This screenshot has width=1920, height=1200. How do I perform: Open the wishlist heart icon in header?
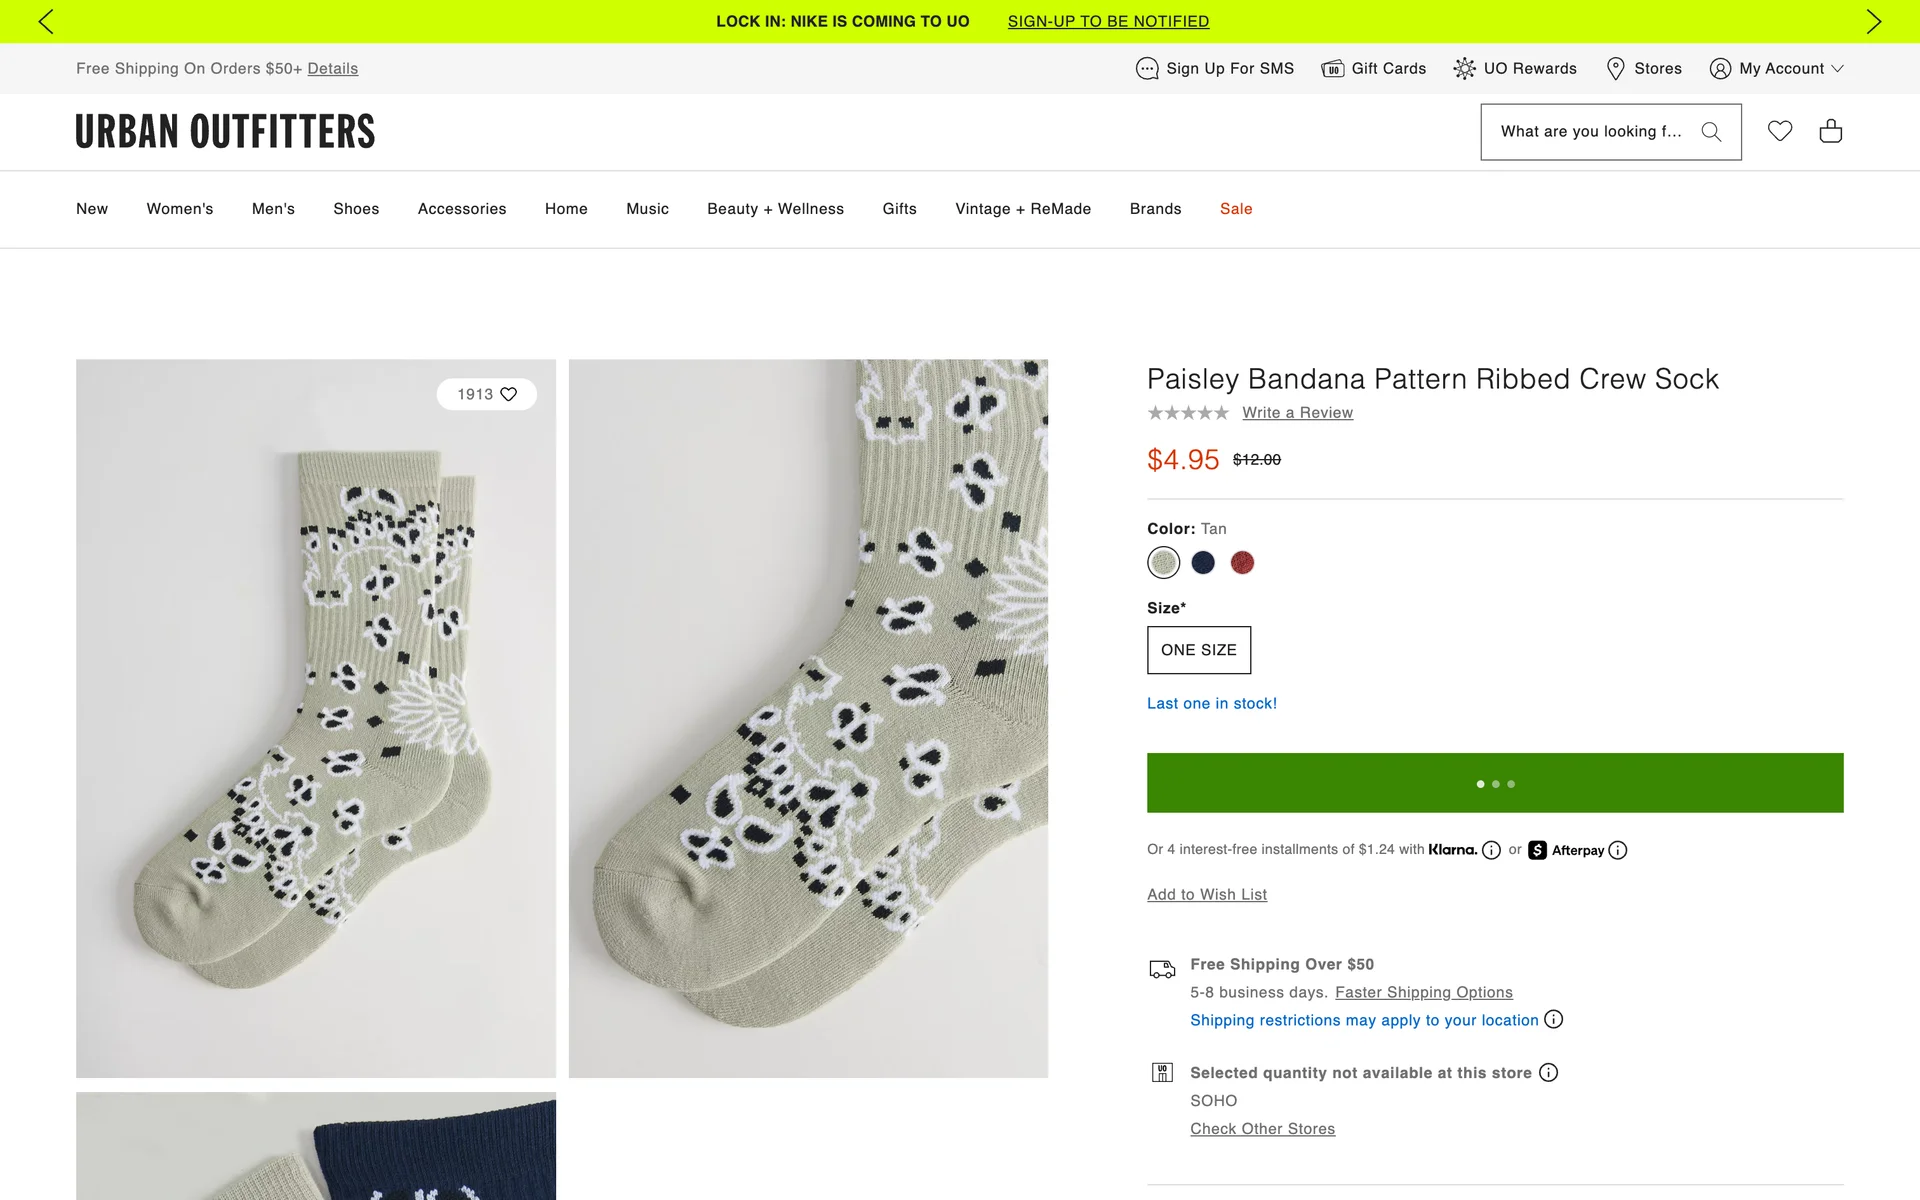click(1780, 131)
